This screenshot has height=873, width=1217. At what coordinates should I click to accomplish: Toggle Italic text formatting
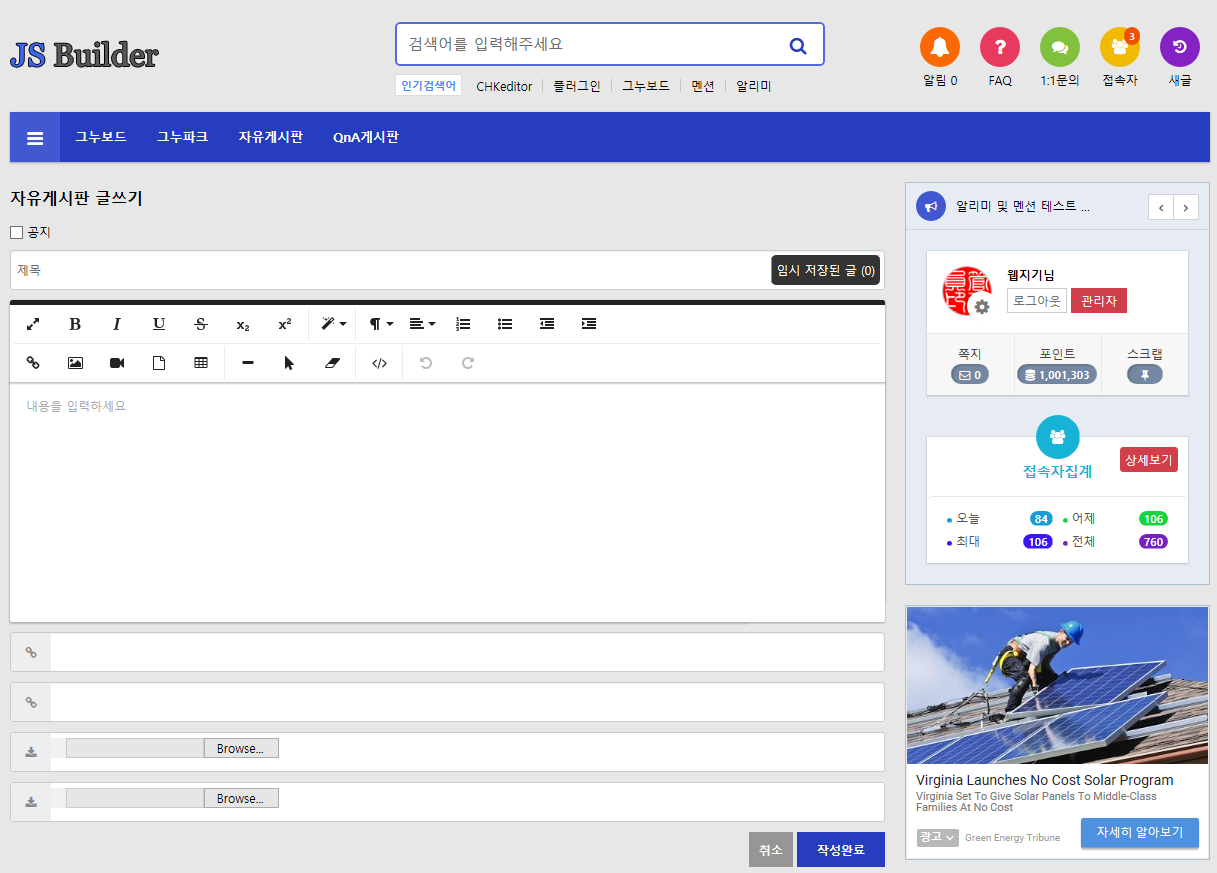[117, 324]
